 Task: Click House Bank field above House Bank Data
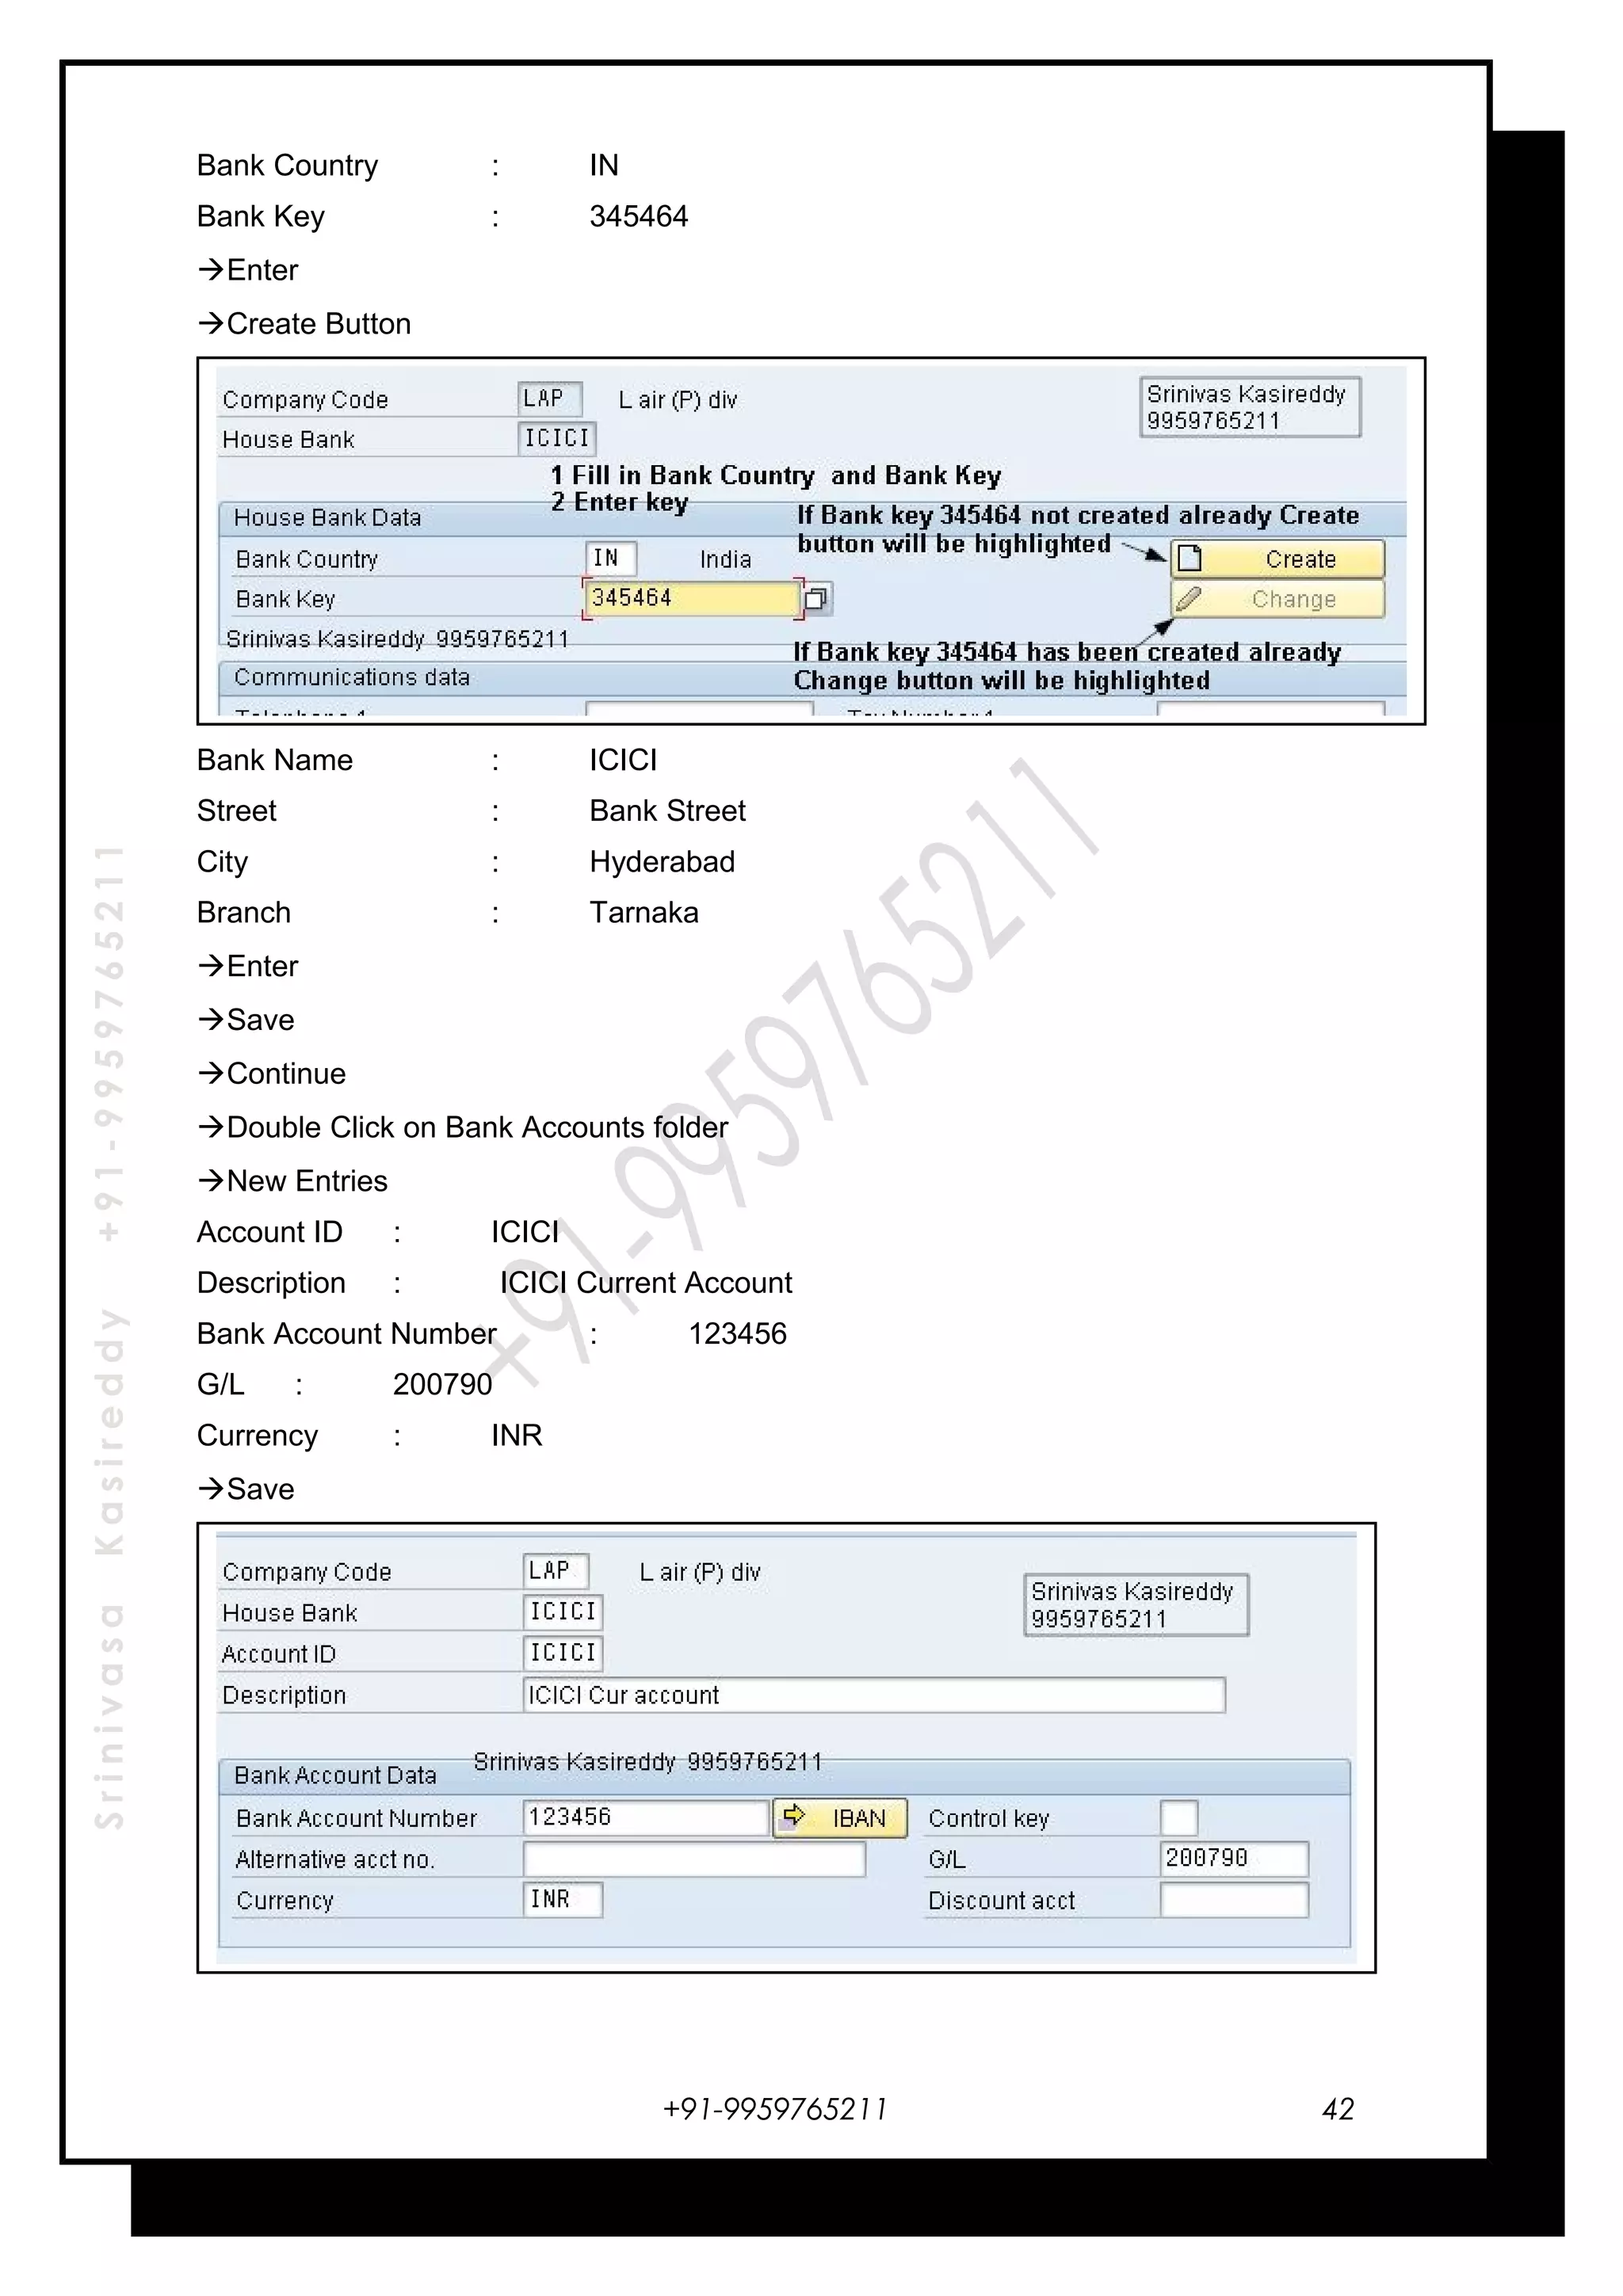click(x=557, y=438)
